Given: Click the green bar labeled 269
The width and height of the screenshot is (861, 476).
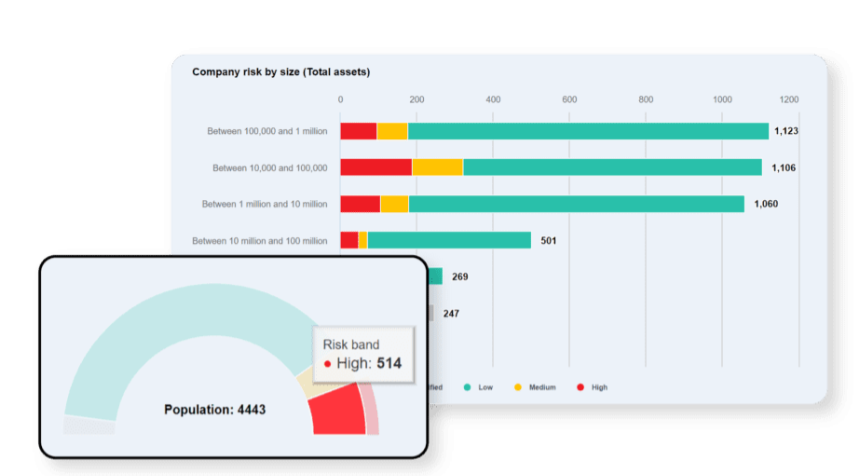Looking at the screenshot, I should tap(435, 276).
